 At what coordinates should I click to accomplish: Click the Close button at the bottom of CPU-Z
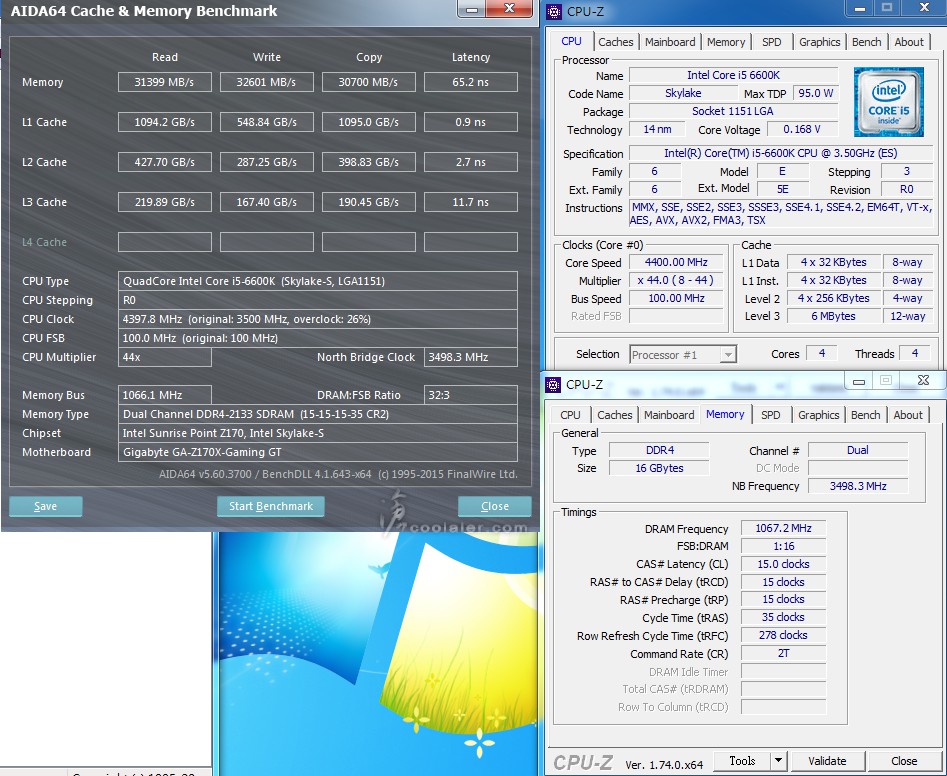pos(904,761)
